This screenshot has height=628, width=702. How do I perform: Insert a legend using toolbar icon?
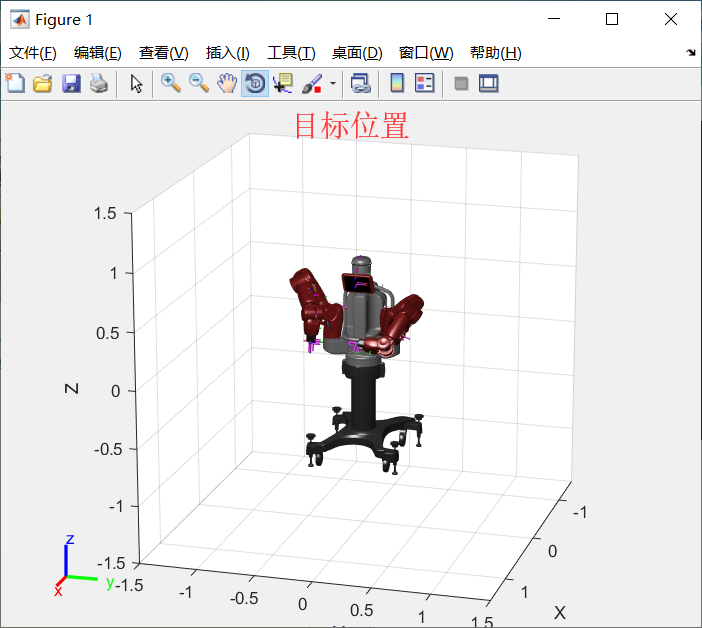click(424, 83)
